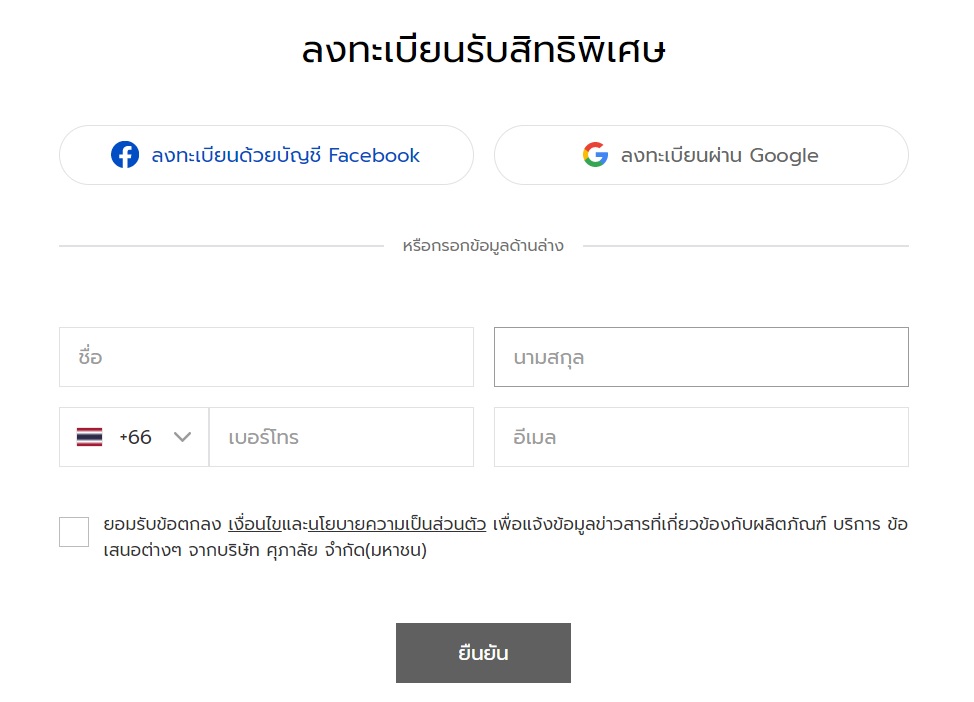974x702 pixels.
Task: Click the หรือกรอกข้อมูลด้านล่าง divider text
Action: click(x=483, y=246)
